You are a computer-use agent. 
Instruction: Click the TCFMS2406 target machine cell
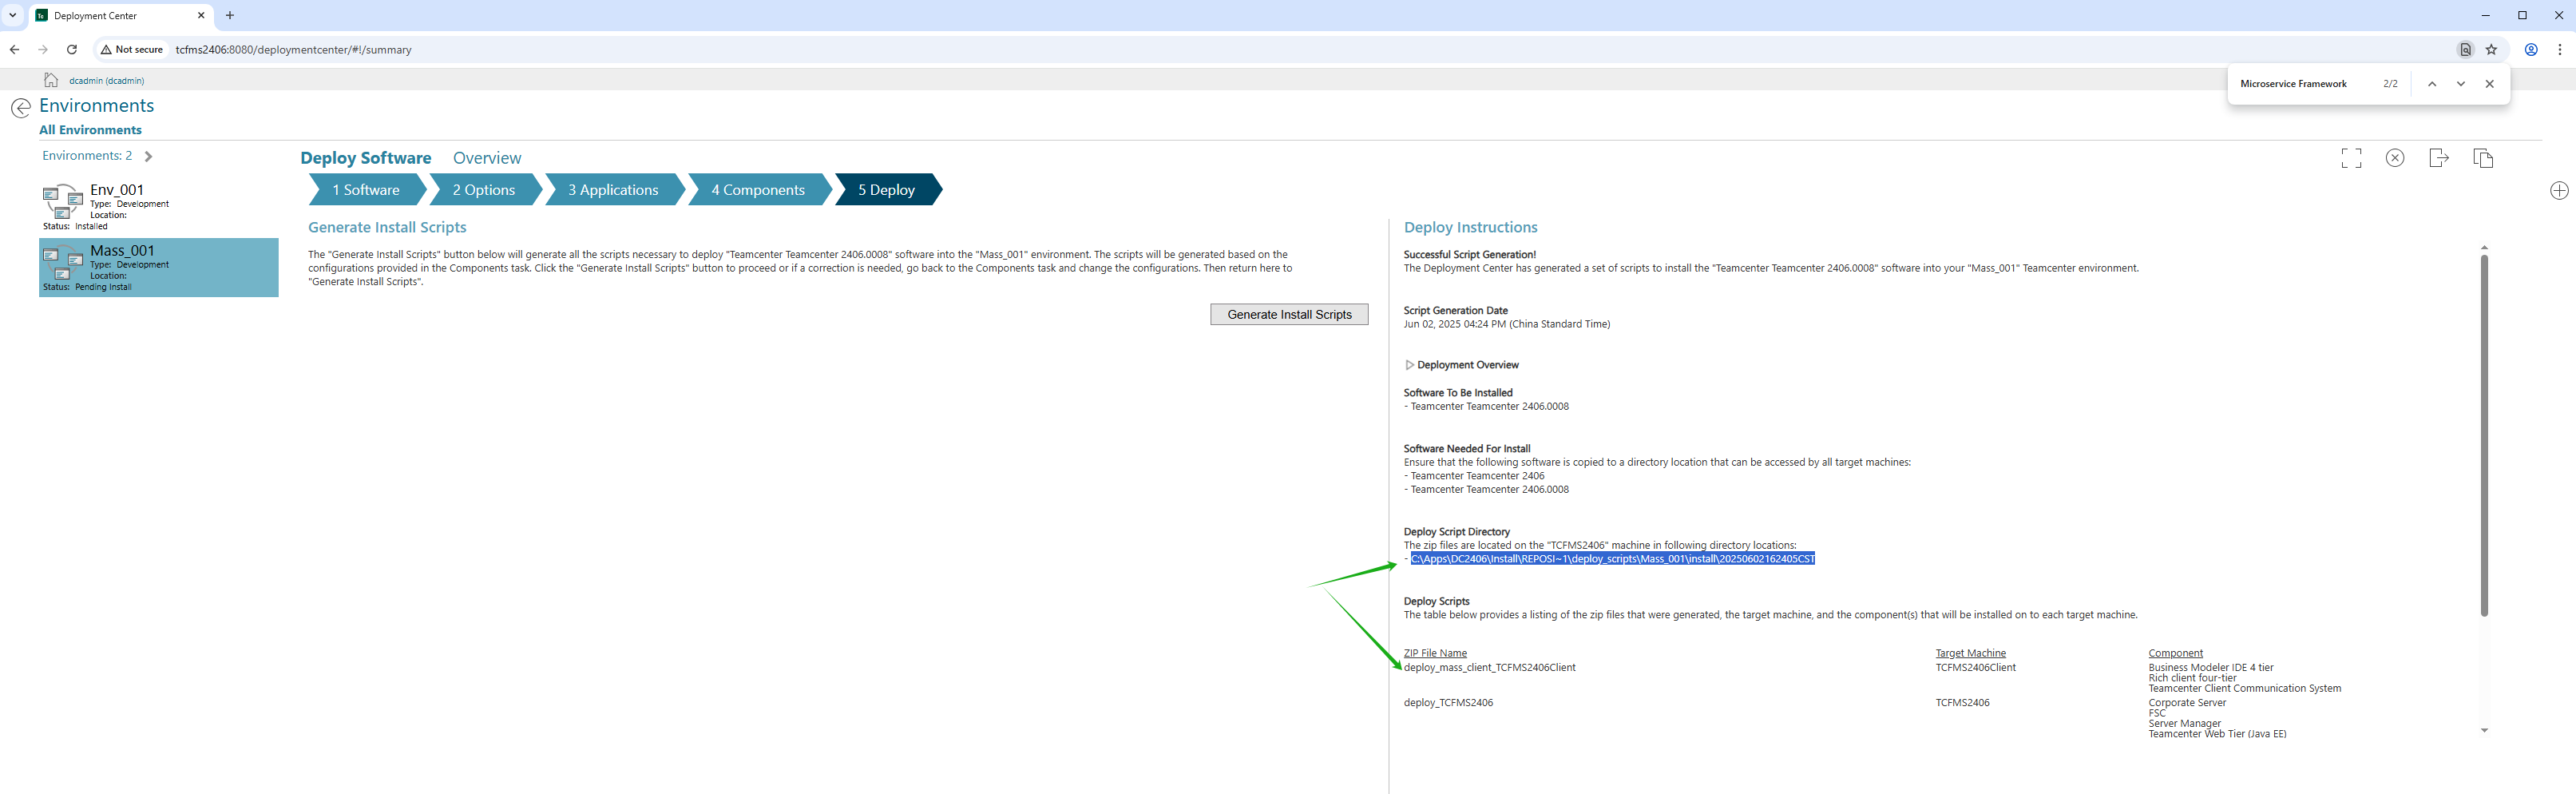tap(1963, 703)
